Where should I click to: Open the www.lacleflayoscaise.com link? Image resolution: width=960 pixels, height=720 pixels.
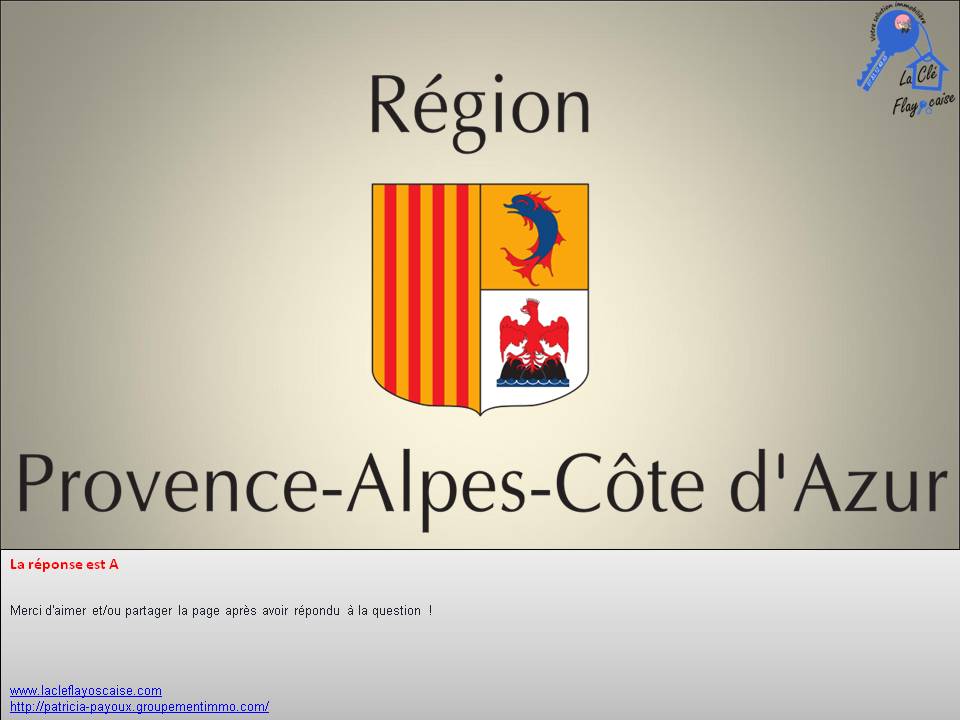(86, 691)
